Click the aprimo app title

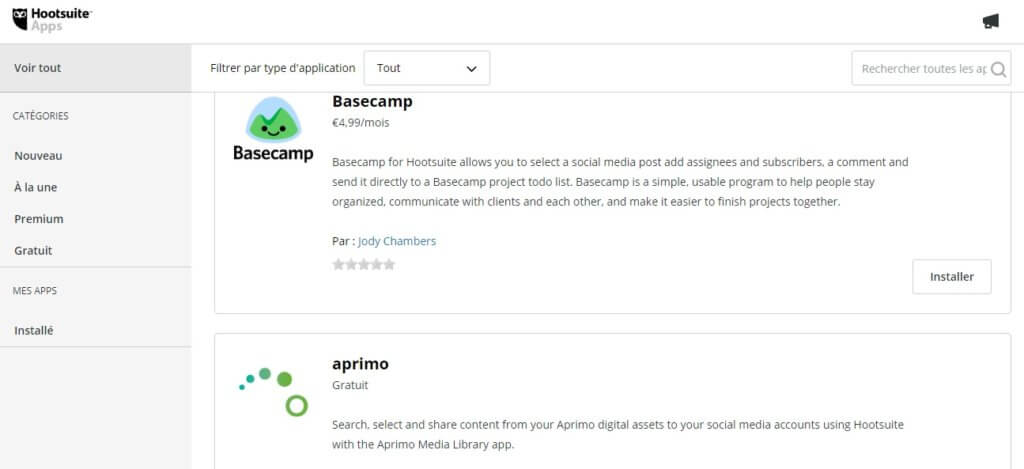[360, 364]
